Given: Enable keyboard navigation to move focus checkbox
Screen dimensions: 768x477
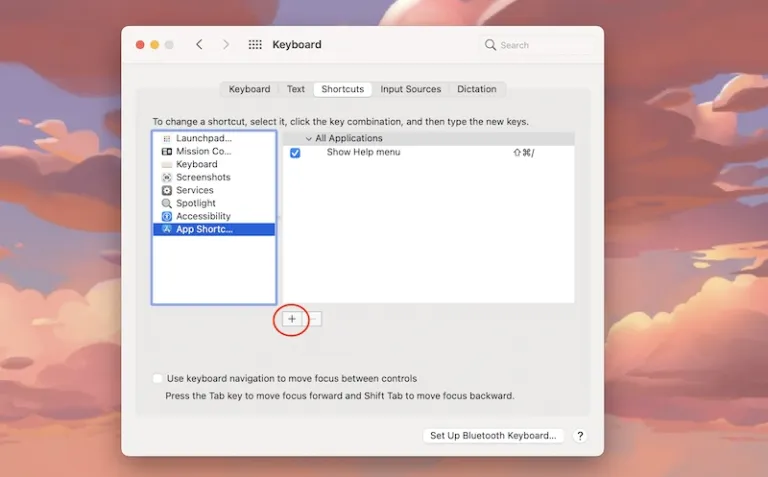Looking at the screenshot, I should 158,379.
